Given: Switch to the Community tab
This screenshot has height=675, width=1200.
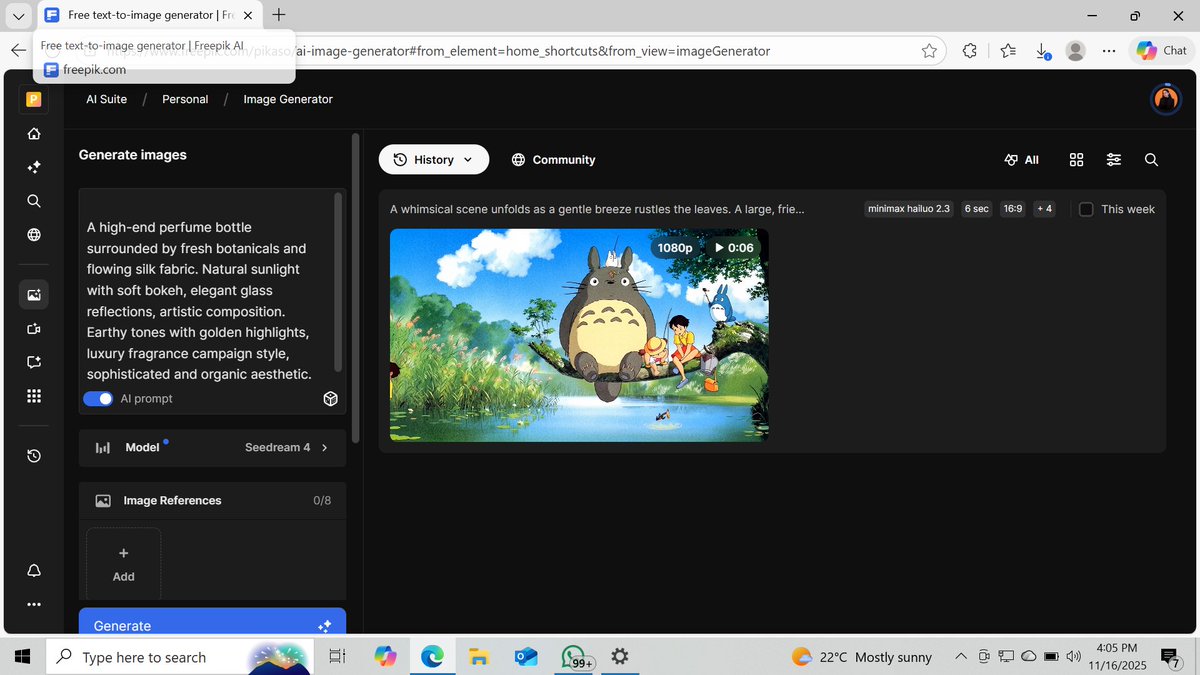Looking at the screenshot, I should point(553,160).
